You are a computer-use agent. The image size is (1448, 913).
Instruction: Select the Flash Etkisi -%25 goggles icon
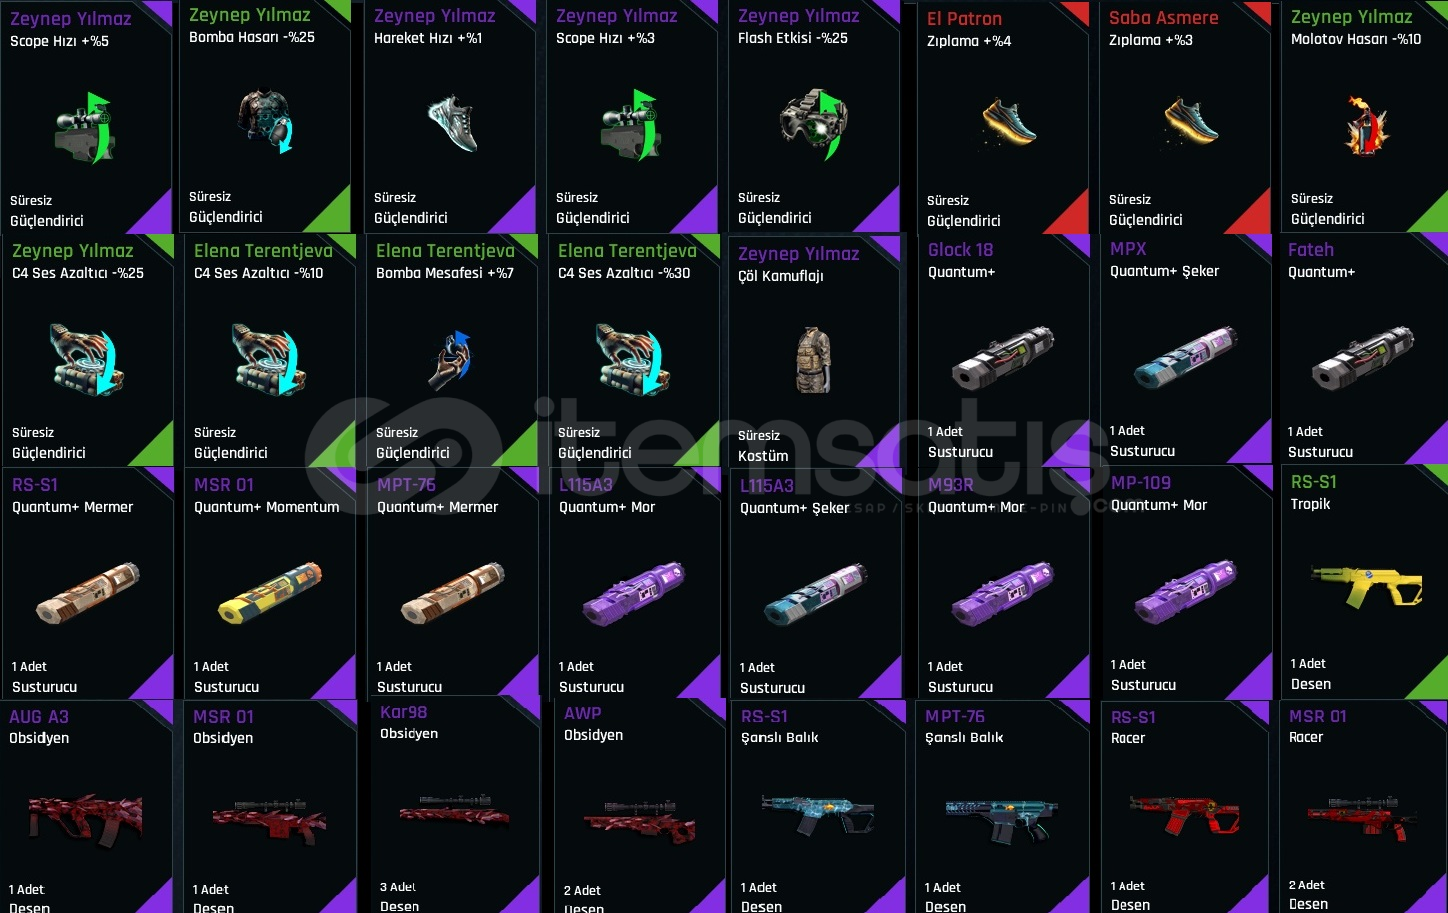814,122
